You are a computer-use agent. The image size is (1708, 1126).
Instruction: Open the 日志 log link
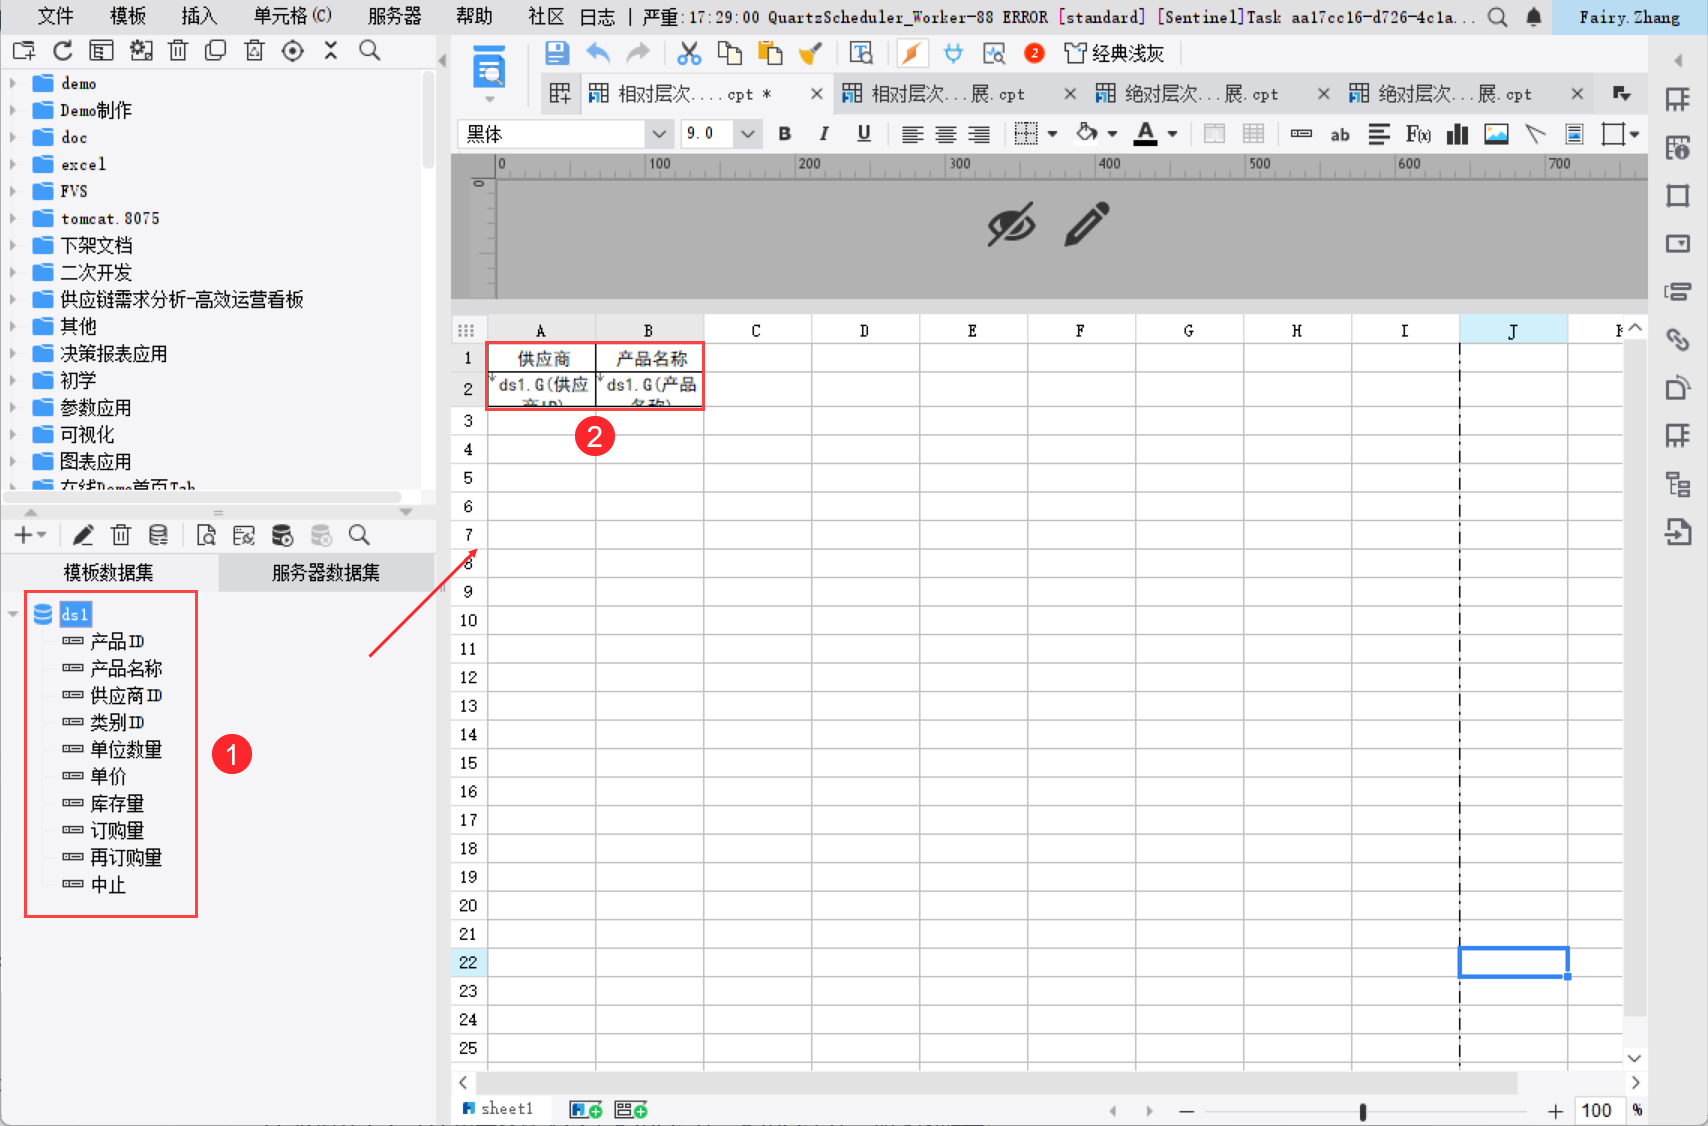coord(598,17)
